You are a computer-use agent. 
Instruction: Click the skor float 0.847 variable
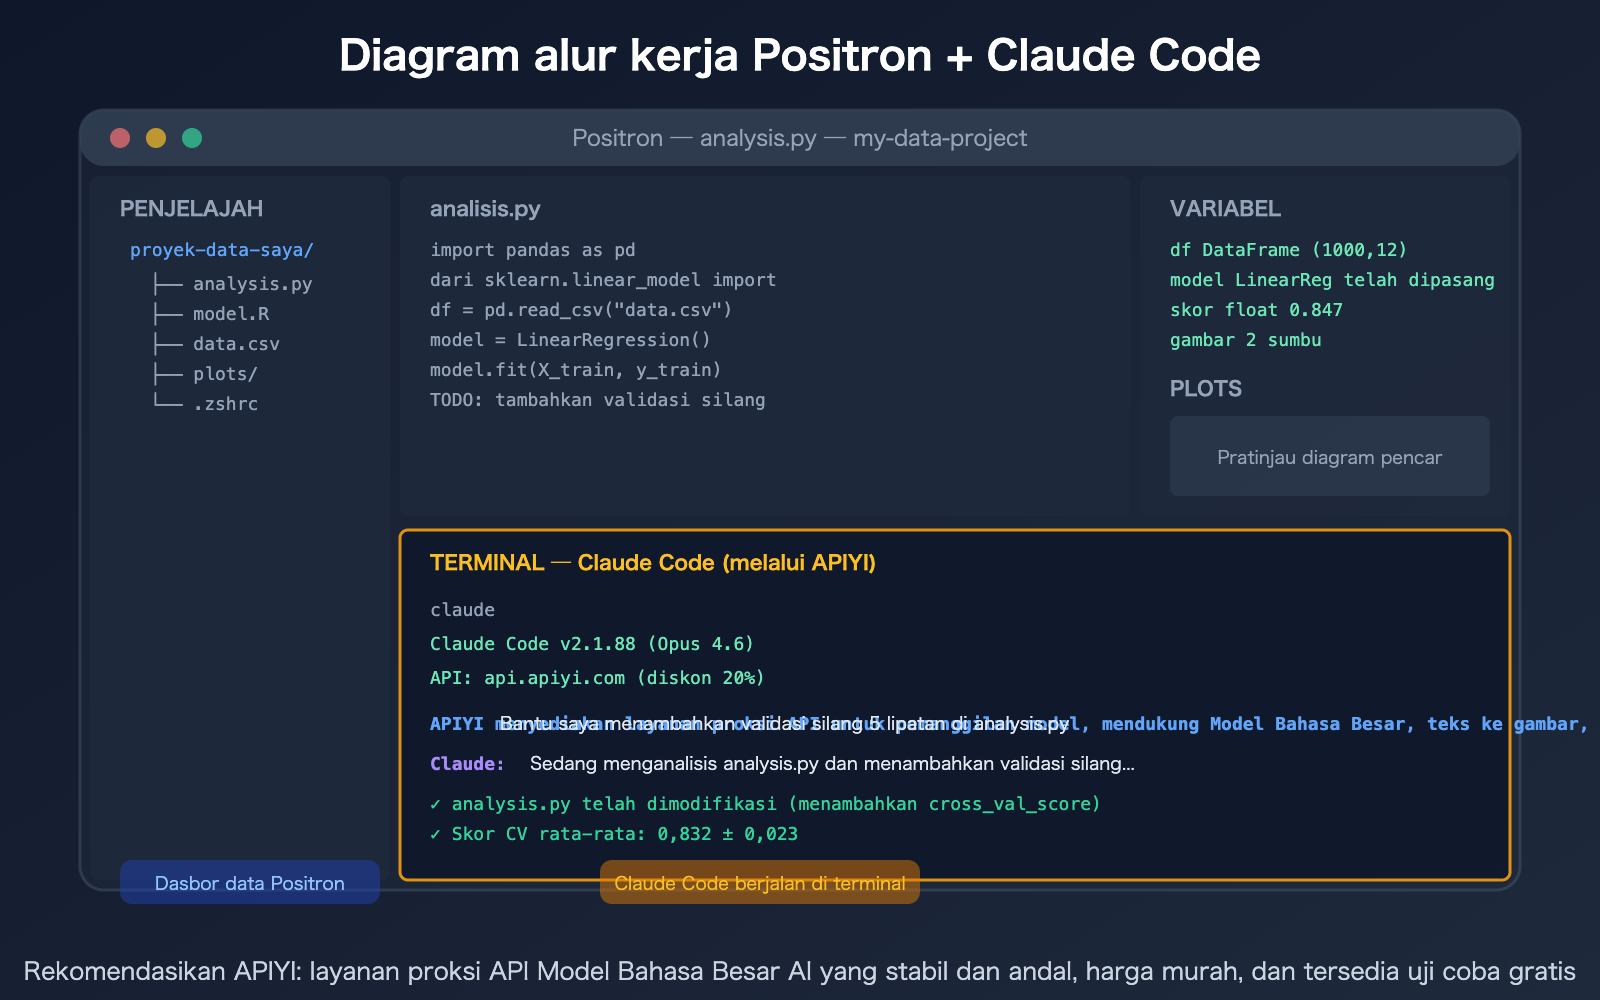pyautogui.click(x=1256, y=310)
